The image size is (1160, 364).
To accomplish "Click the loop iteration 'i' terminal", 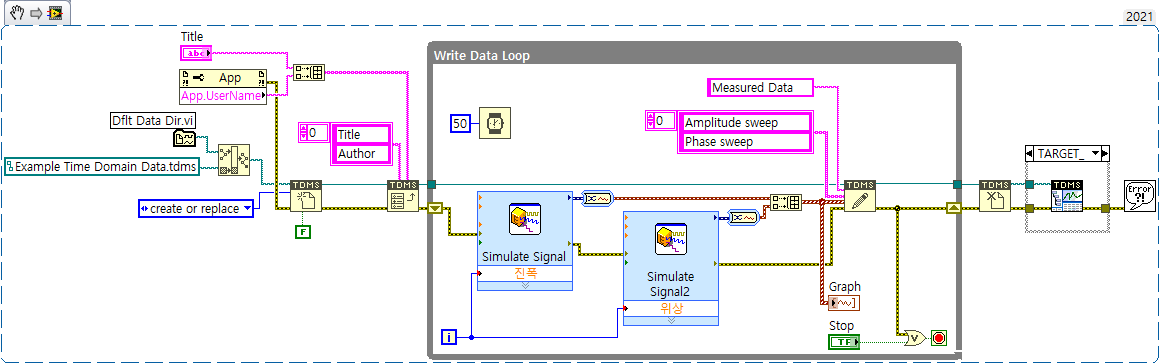I will tap(449, 337).
